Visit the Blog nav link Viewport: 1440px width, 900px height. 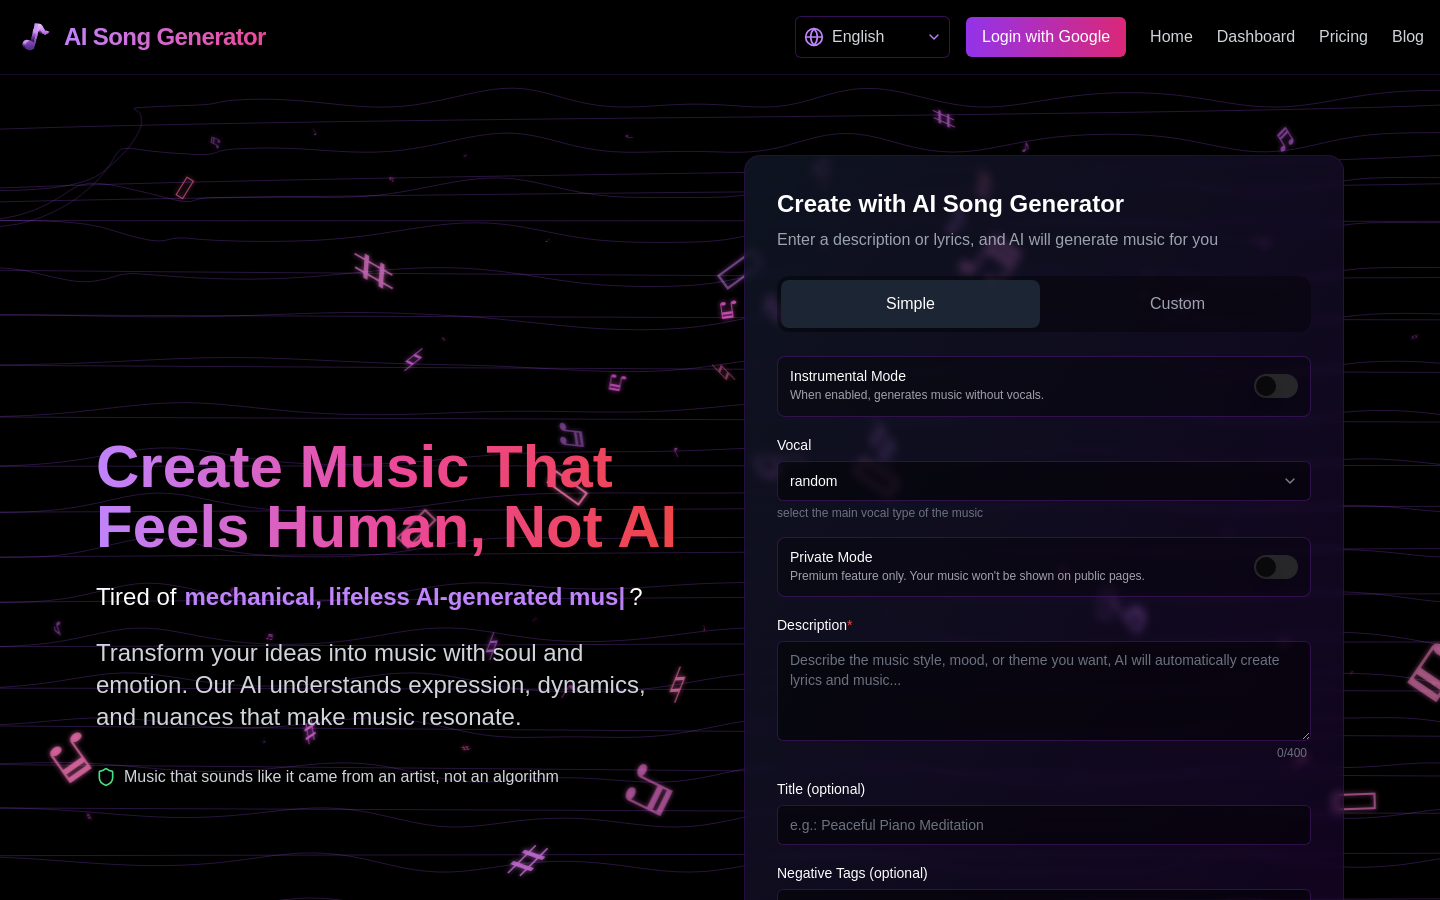tap(1408, 37)
